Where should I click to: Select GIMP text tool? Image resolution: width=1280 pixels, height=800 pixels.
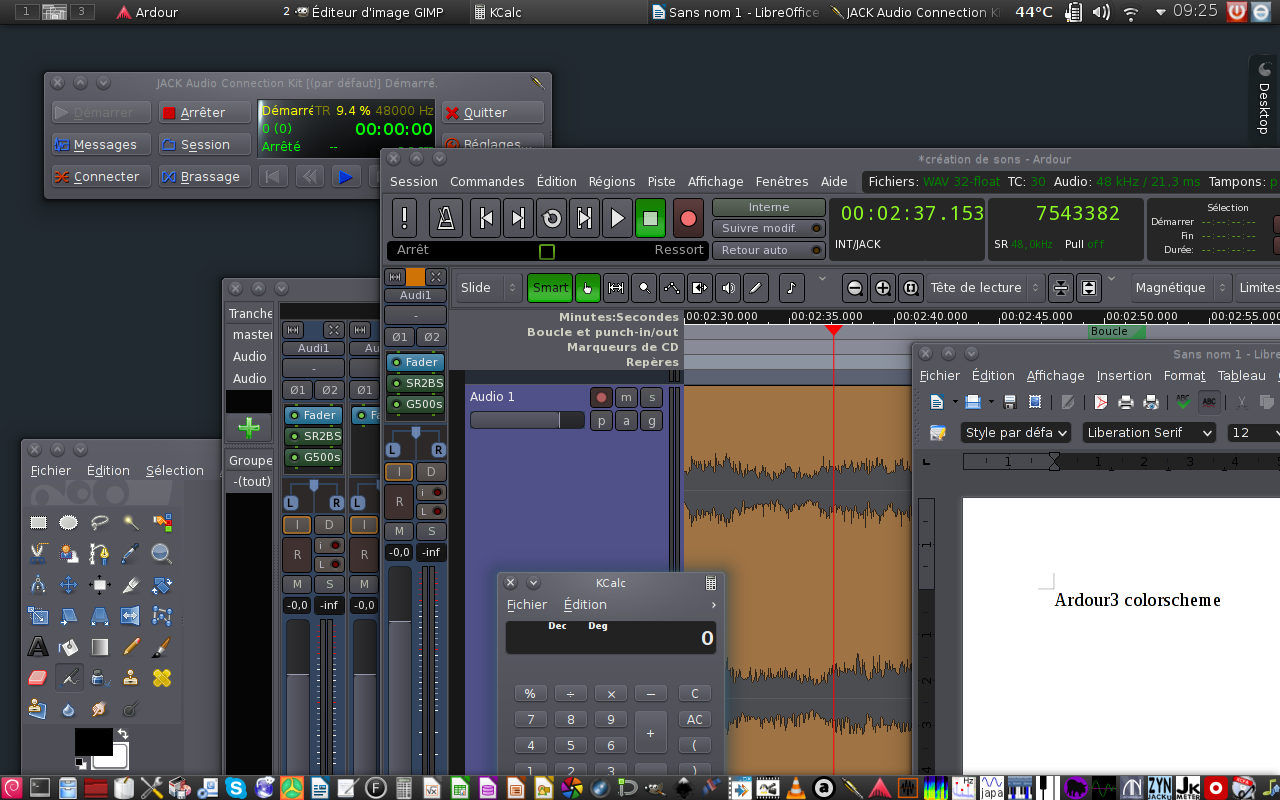38,647
